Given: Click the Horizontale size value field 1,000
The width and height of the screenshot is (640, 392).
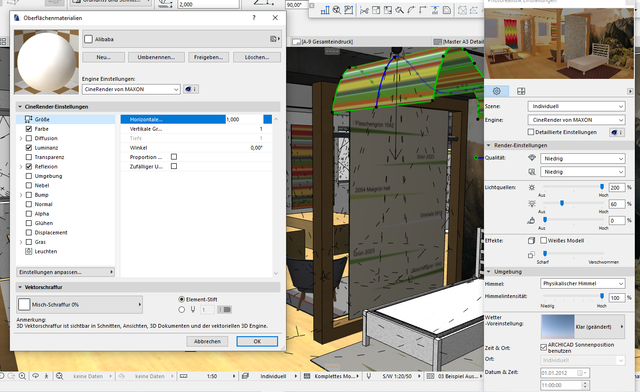Looking at the screenshot, I should point(244,119).
